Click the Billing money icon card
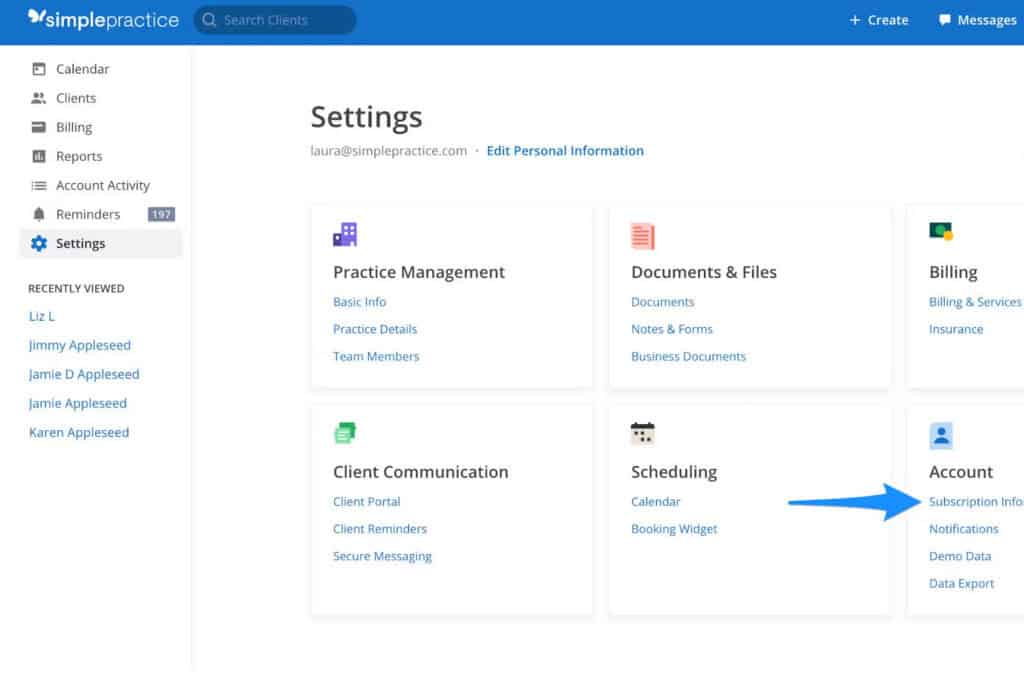This screenshot has width=1024, height=683. pos(941,232)
